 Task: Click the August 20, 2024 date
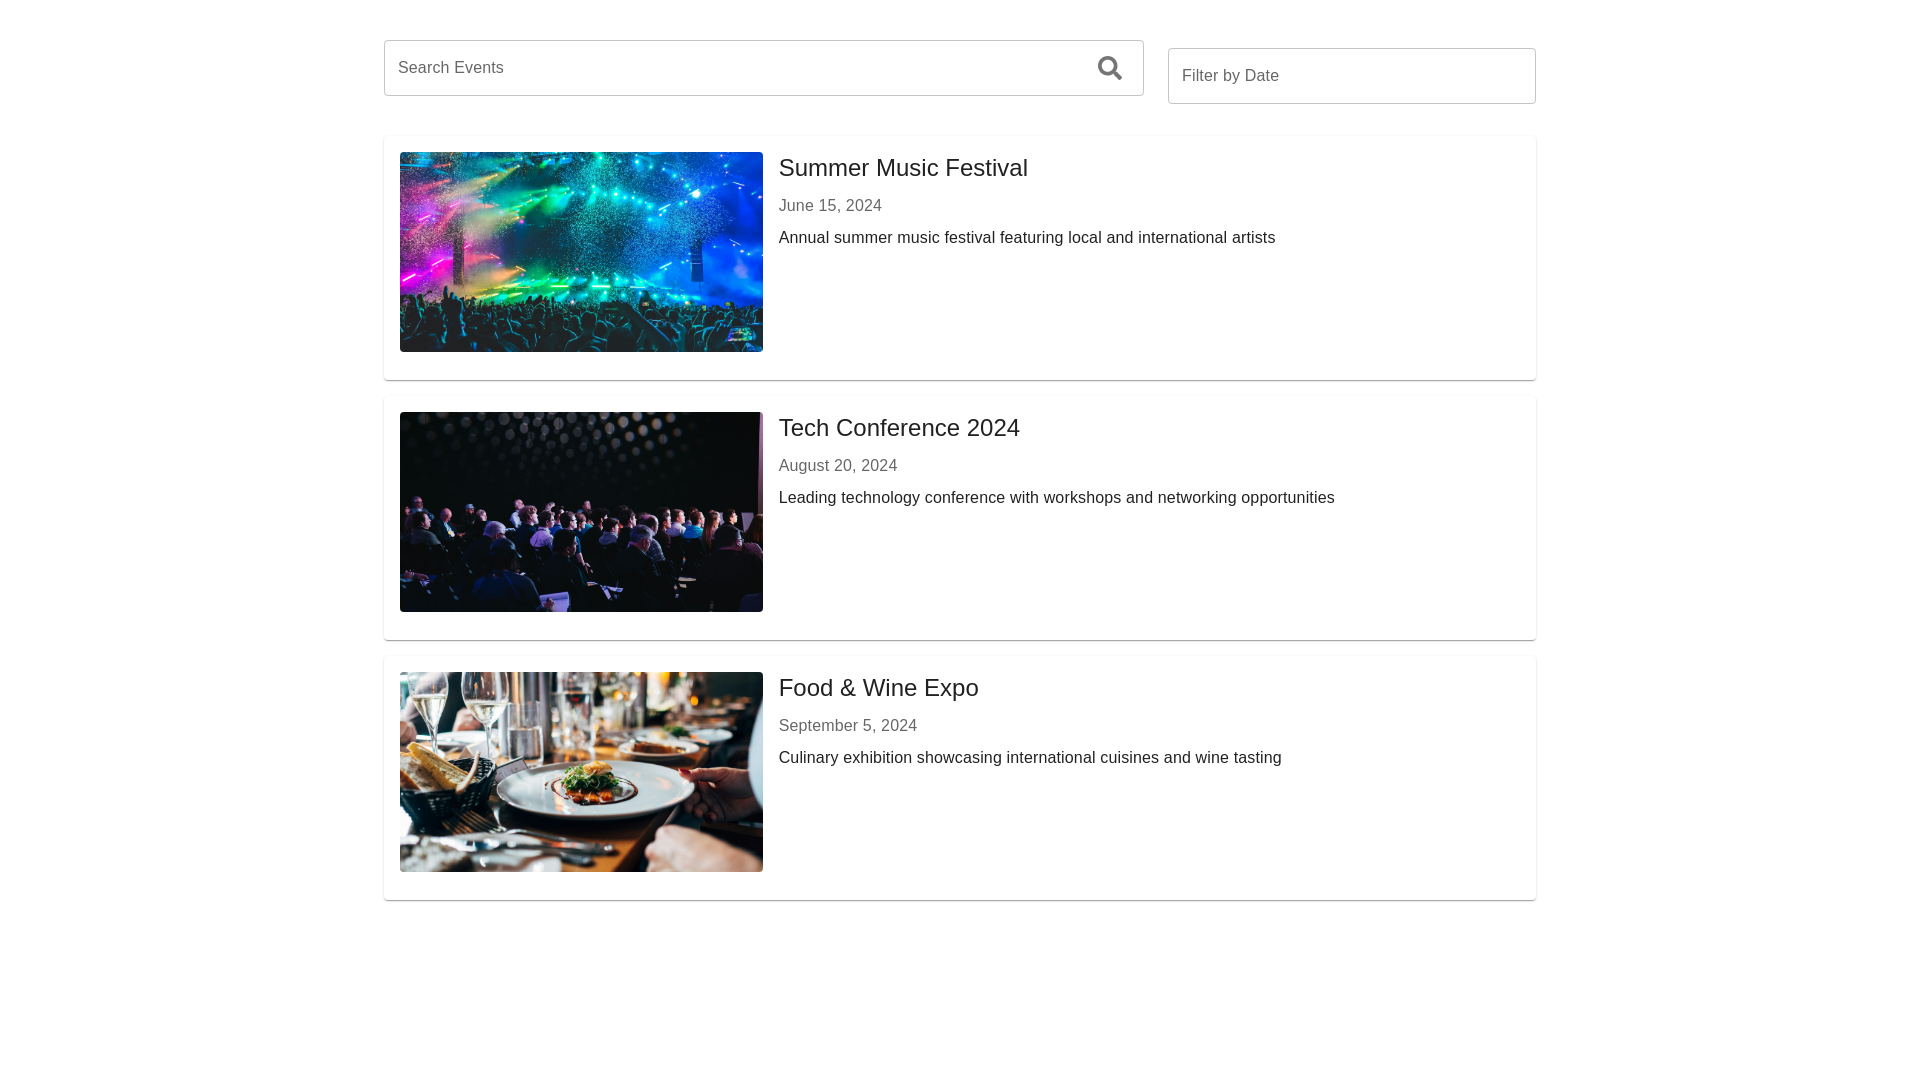[x=838, y=466]
